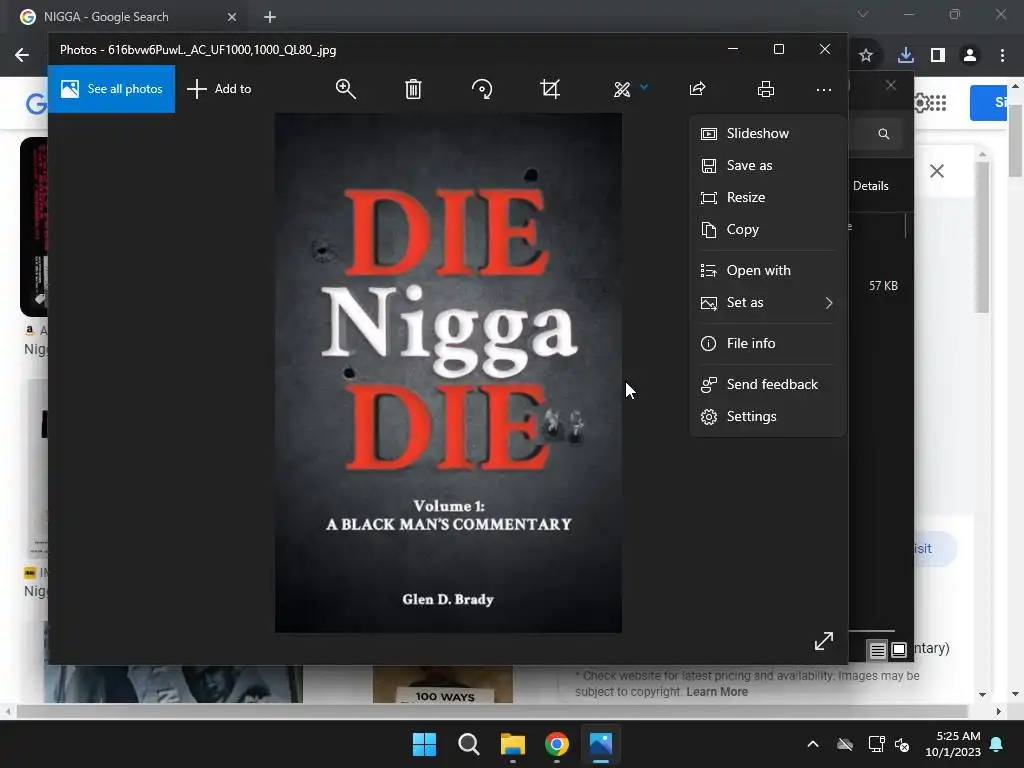Open the Details tab in background window
1024x768 pixels.
pos(871,186)
